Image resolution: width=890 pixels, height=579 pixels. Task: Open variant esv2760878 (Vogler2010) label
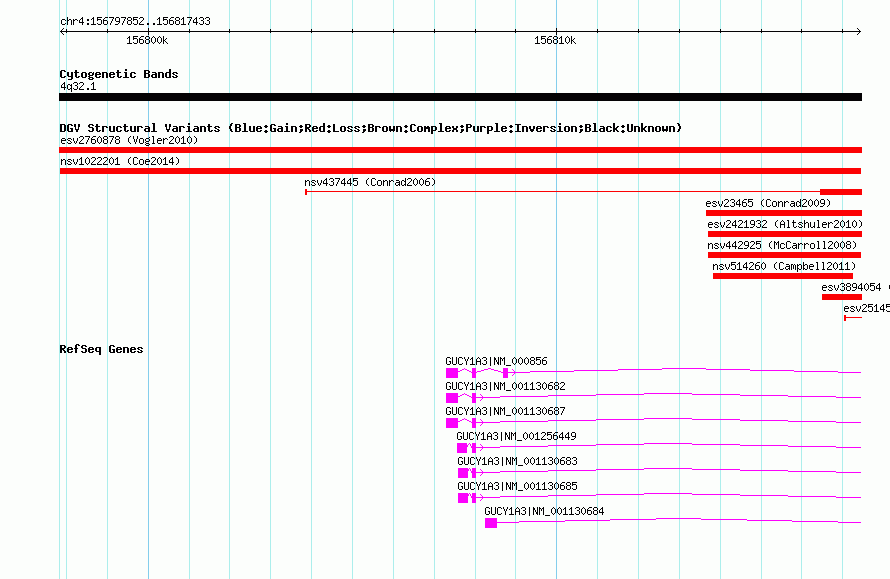click(x=129, y=140)
